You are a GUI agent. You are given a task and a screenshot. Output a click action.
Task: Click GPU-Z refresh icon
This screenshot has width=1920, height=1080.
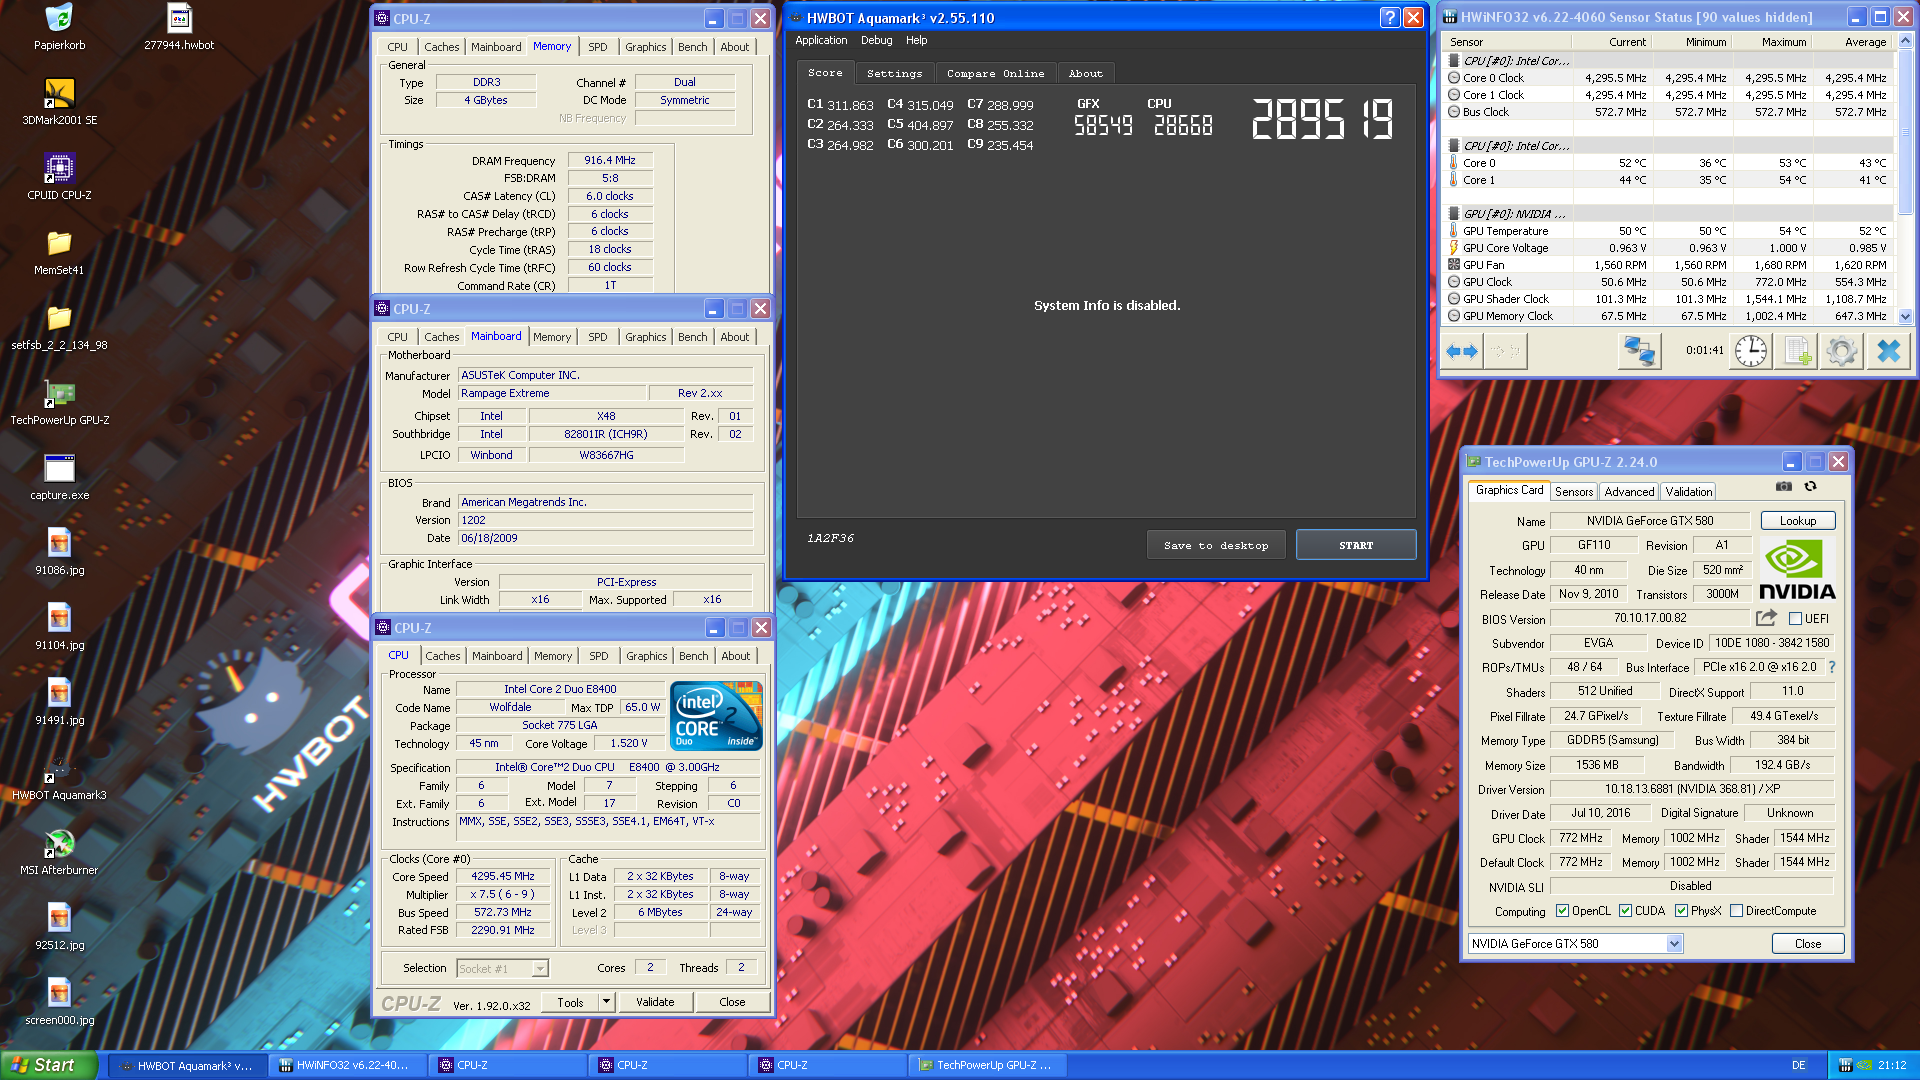1810,487
